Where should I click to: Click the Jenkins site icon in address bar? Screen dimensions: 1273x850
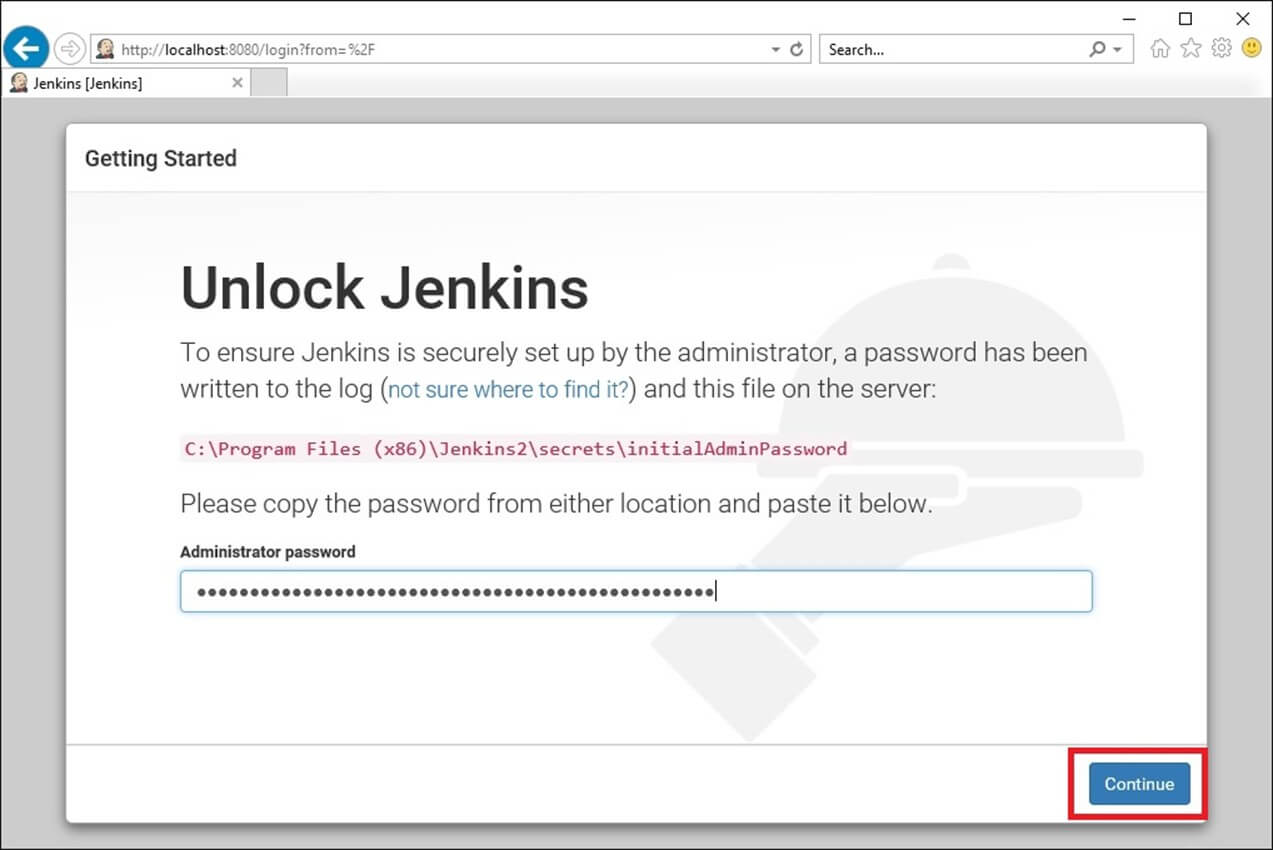click(x=105, y=49)
